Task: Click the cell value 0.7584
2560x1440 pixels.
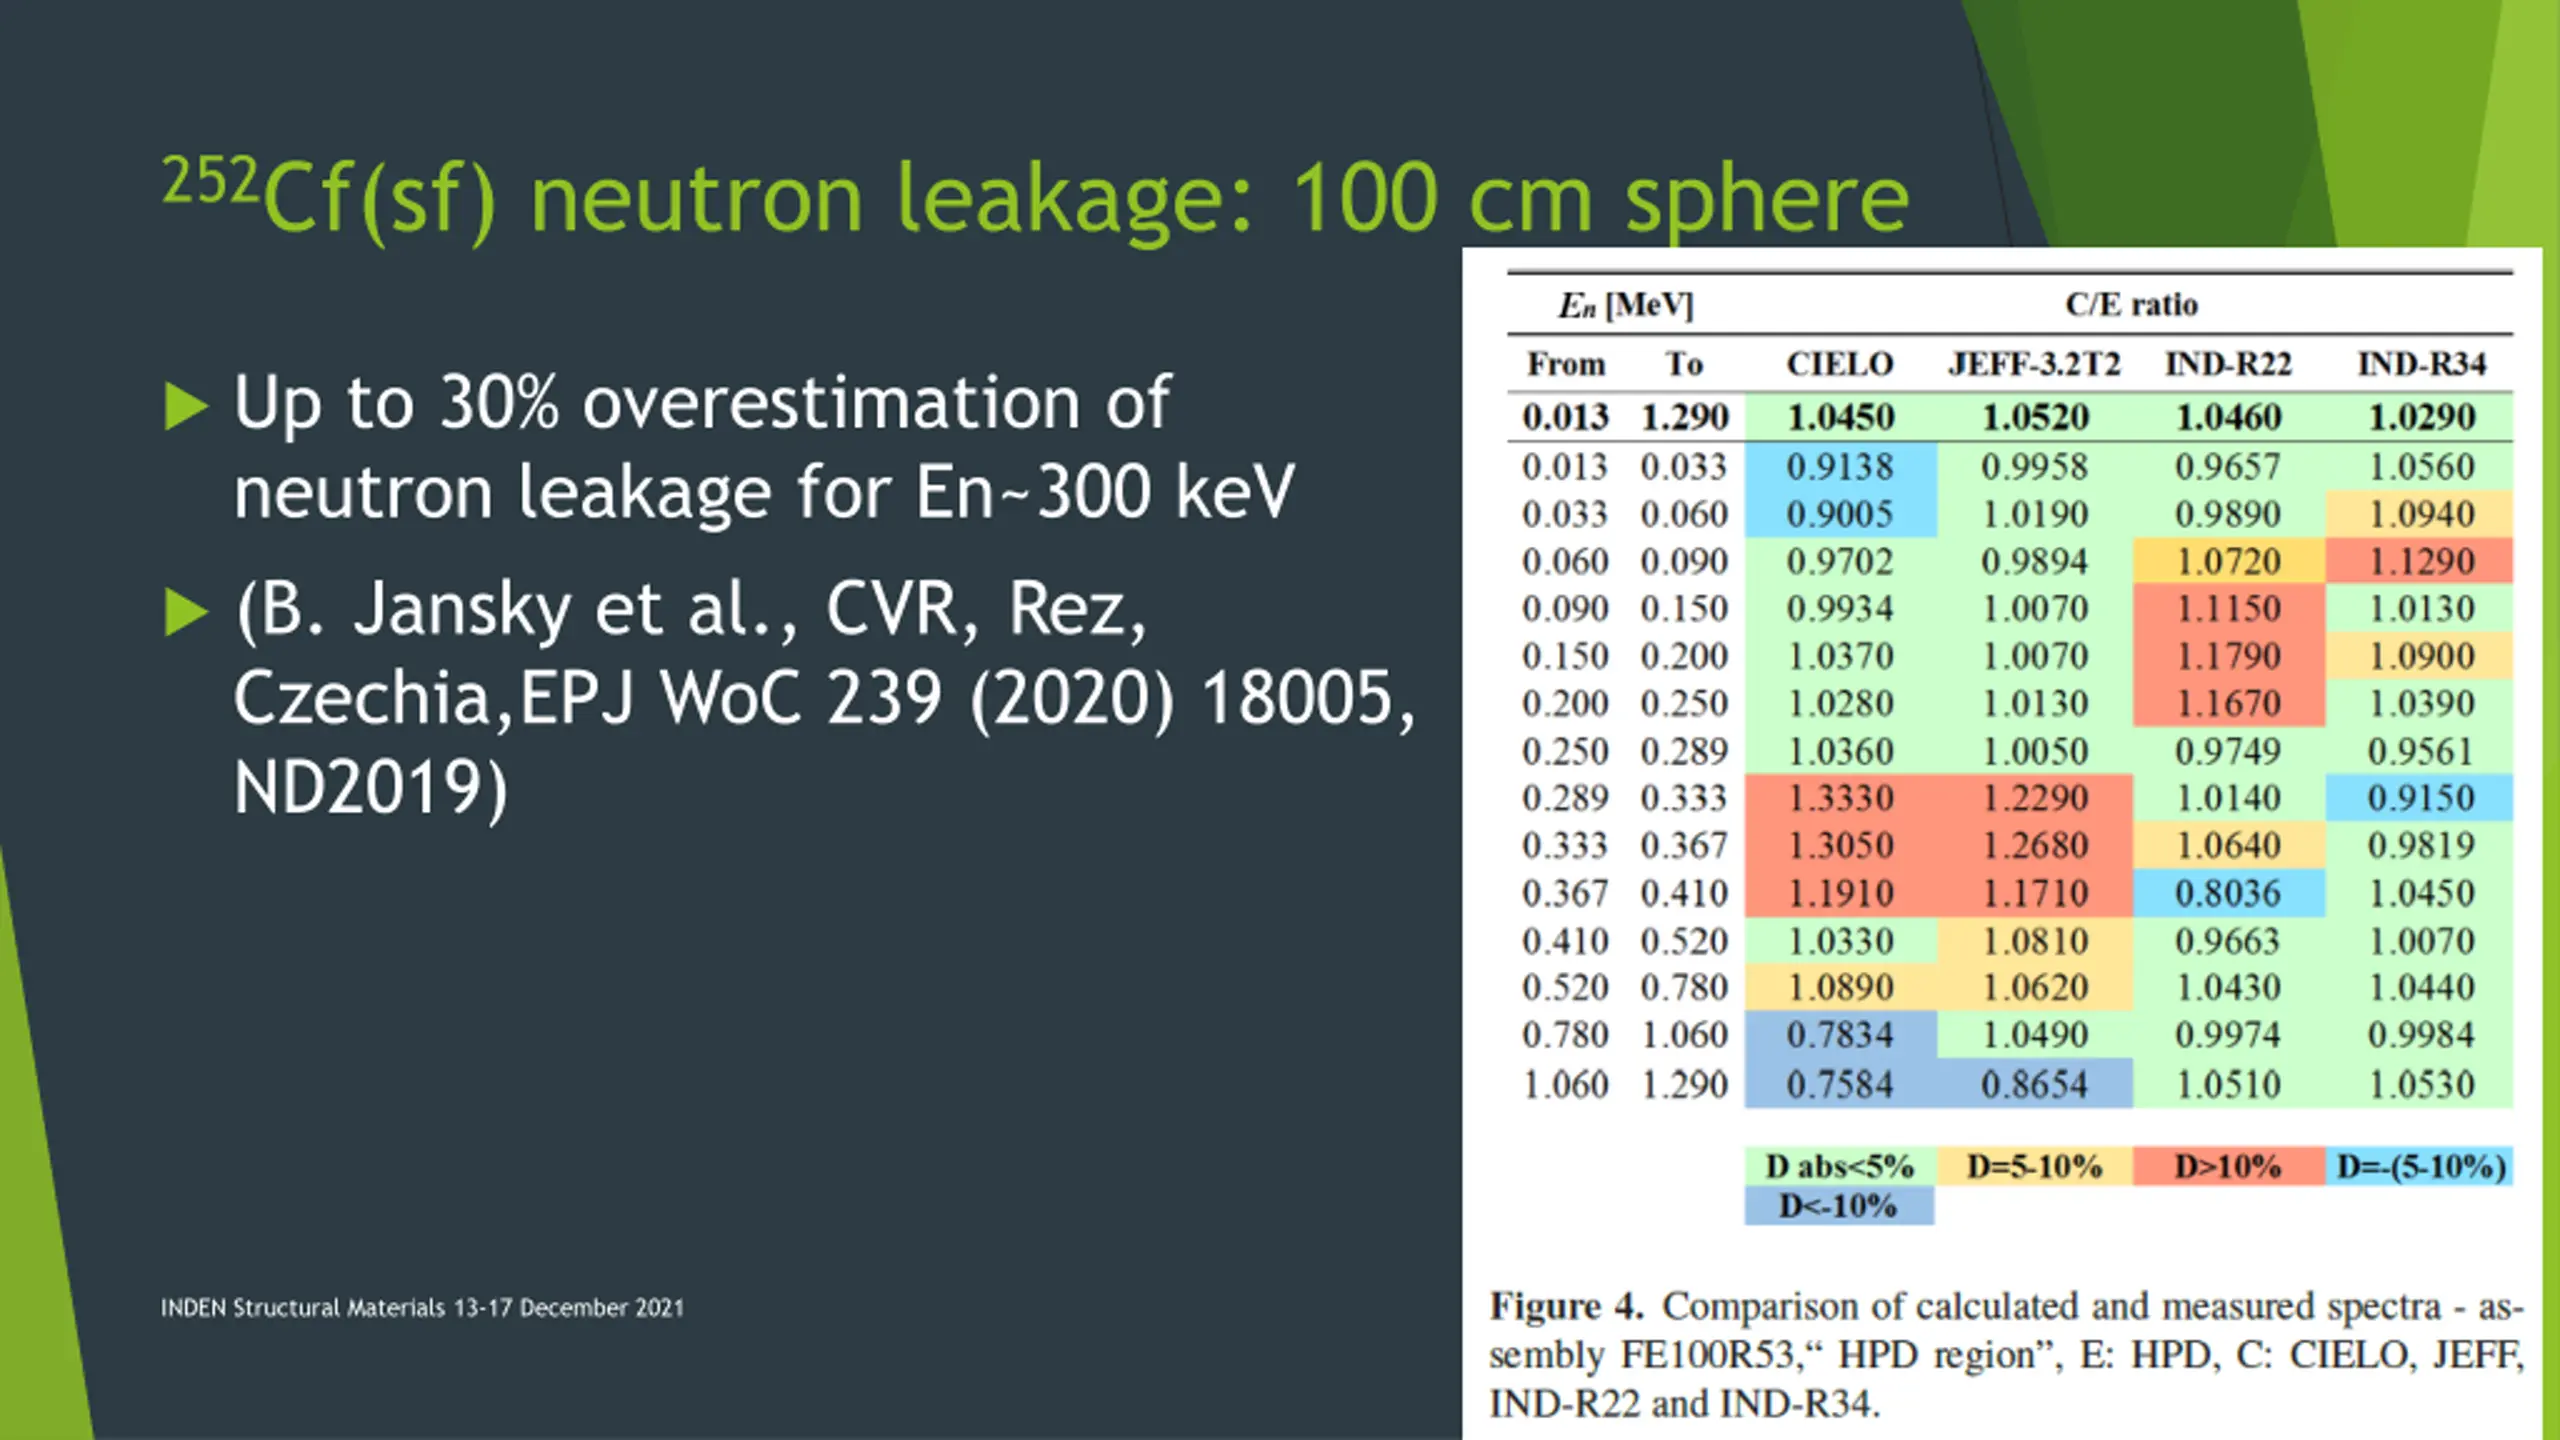Action: tap(1840, 1085)
